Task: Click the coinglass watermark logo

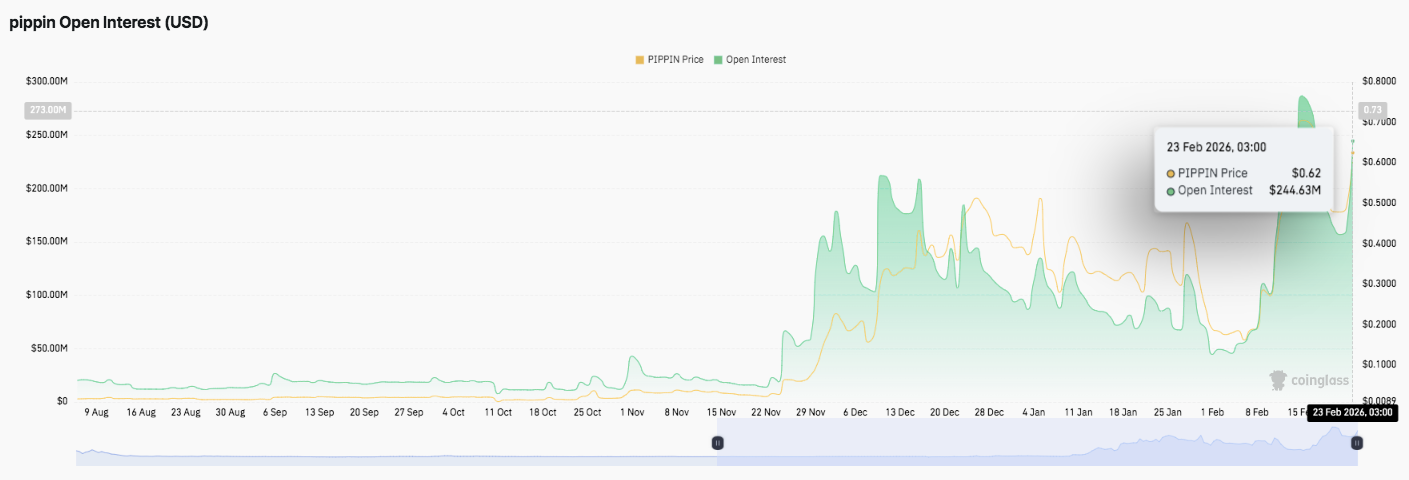Action: pyautogui.click(x=1308, y=380)
